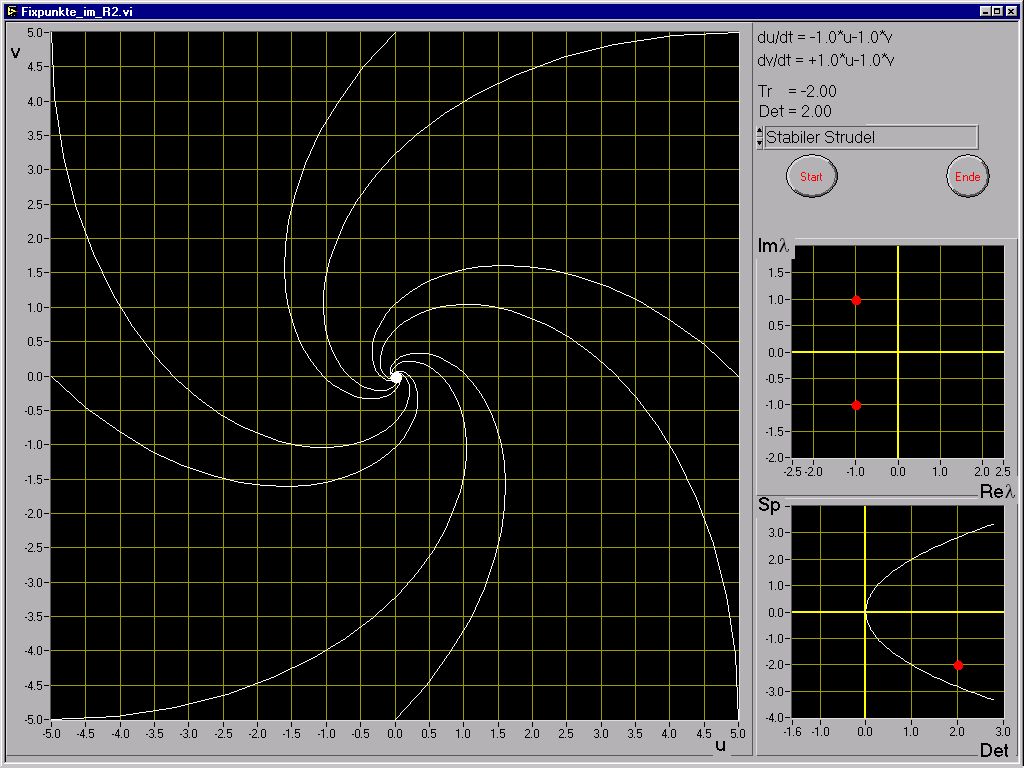Click the dv/dt equation text

(826, 60)
